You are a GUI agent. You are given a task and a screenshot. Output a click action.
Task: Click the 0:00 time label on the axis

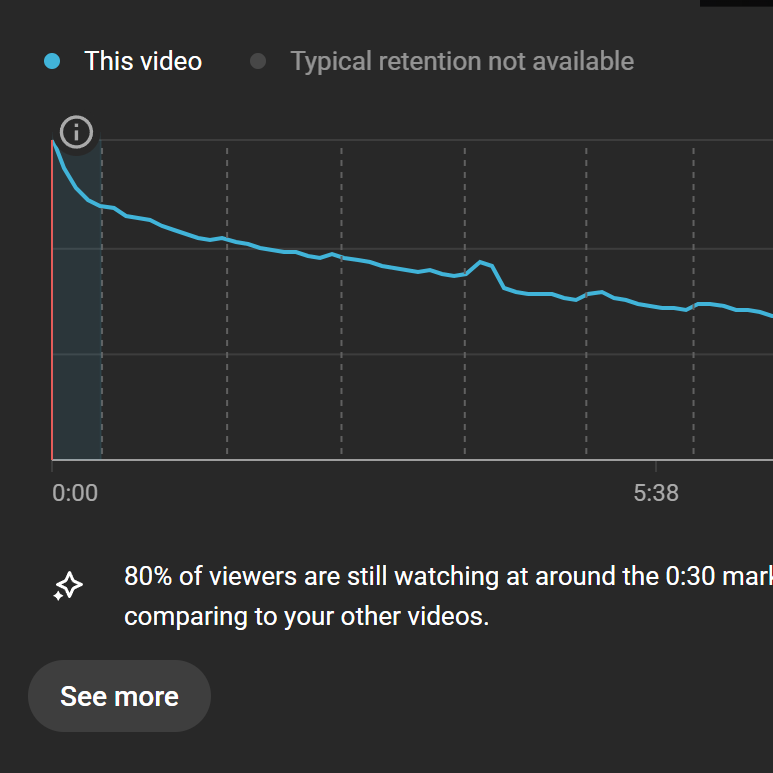pyautogui.click(x=75, y=493)
